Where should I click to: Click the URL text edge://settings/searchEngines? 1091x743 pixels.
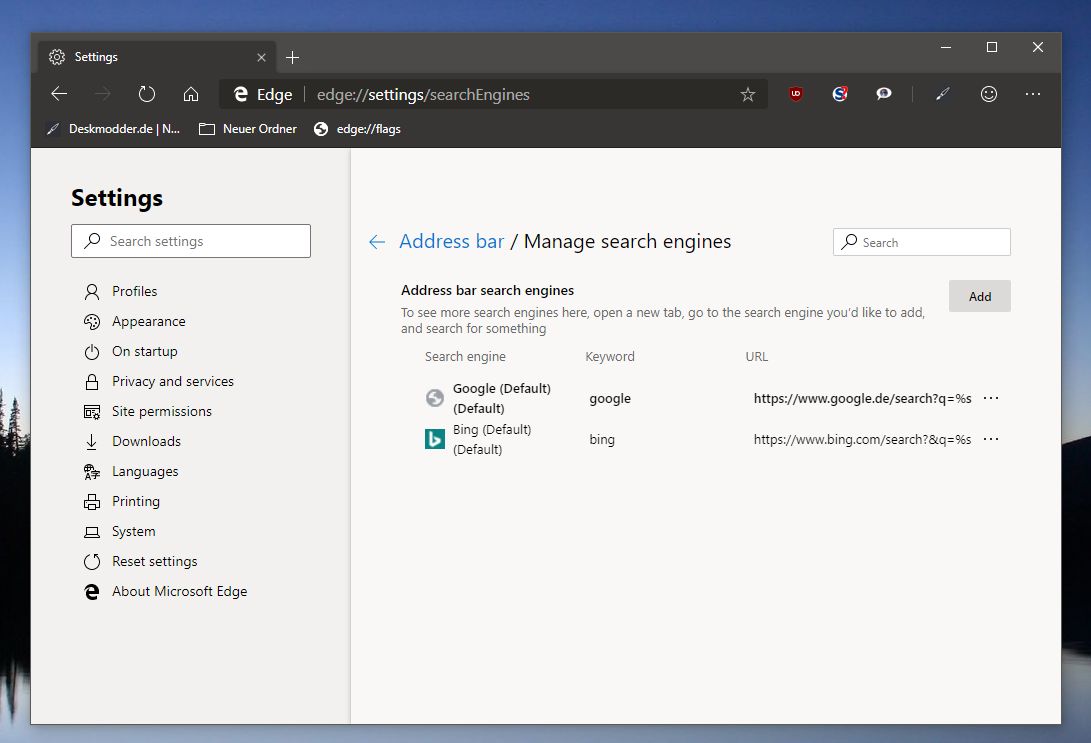coord(423,95)
